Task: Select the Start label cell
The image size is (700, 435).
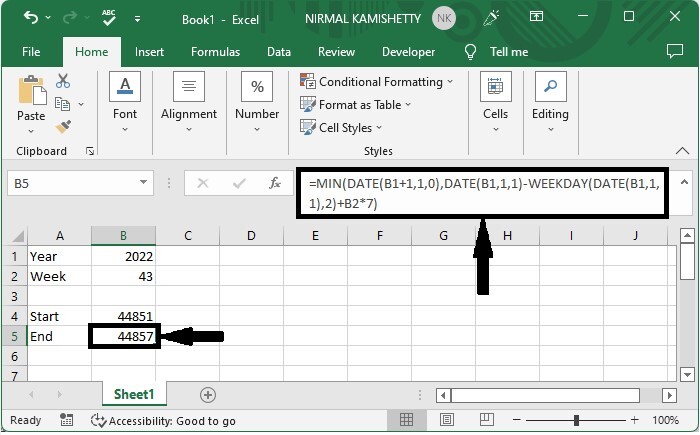Action: coord(59,316)
